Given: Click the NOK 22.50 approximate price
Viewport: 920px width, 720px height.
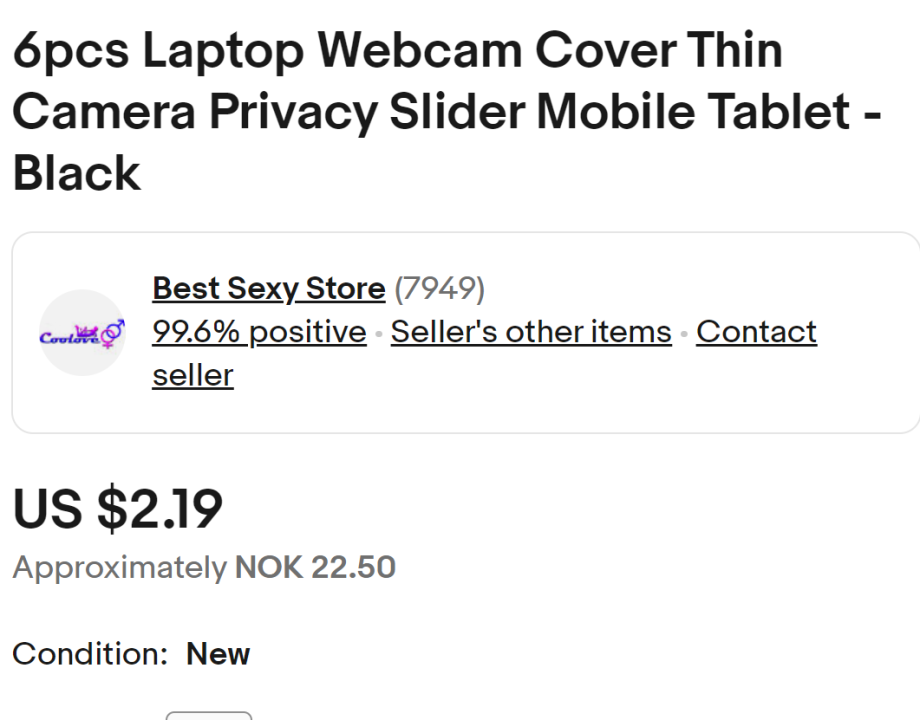Looking at the screenshot, I should (x=313, y=567).
